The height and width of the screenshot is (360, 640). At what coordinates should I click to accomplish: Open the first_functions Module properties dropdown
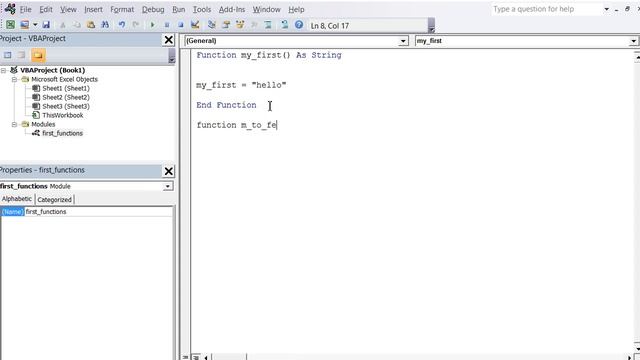[x=168, y=186]
